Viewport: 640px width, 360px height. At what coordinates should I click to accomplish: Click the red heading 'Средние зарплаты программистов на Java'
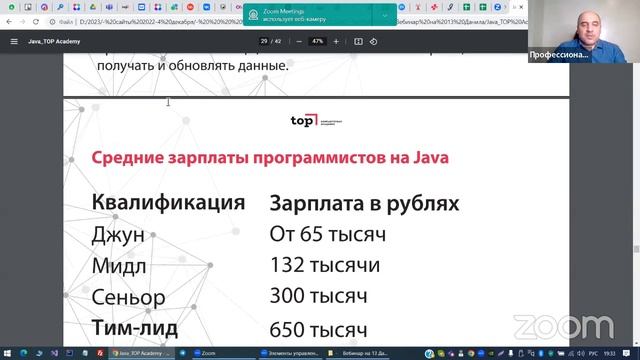pyautogui.click(x=270, y=158)
